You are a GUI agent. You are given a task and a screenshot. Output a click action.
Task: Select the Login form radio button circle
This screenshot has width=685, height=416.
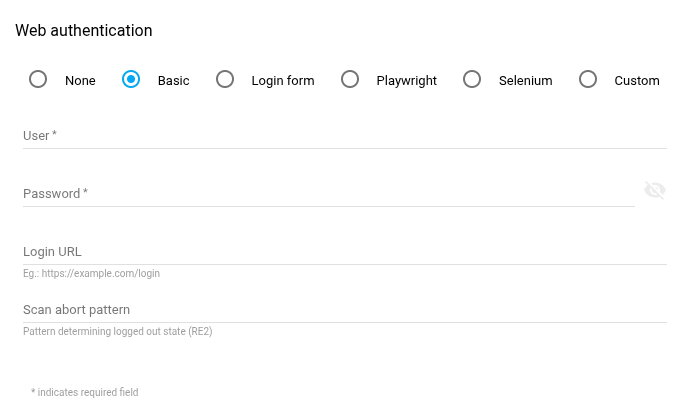coord(225,79)
